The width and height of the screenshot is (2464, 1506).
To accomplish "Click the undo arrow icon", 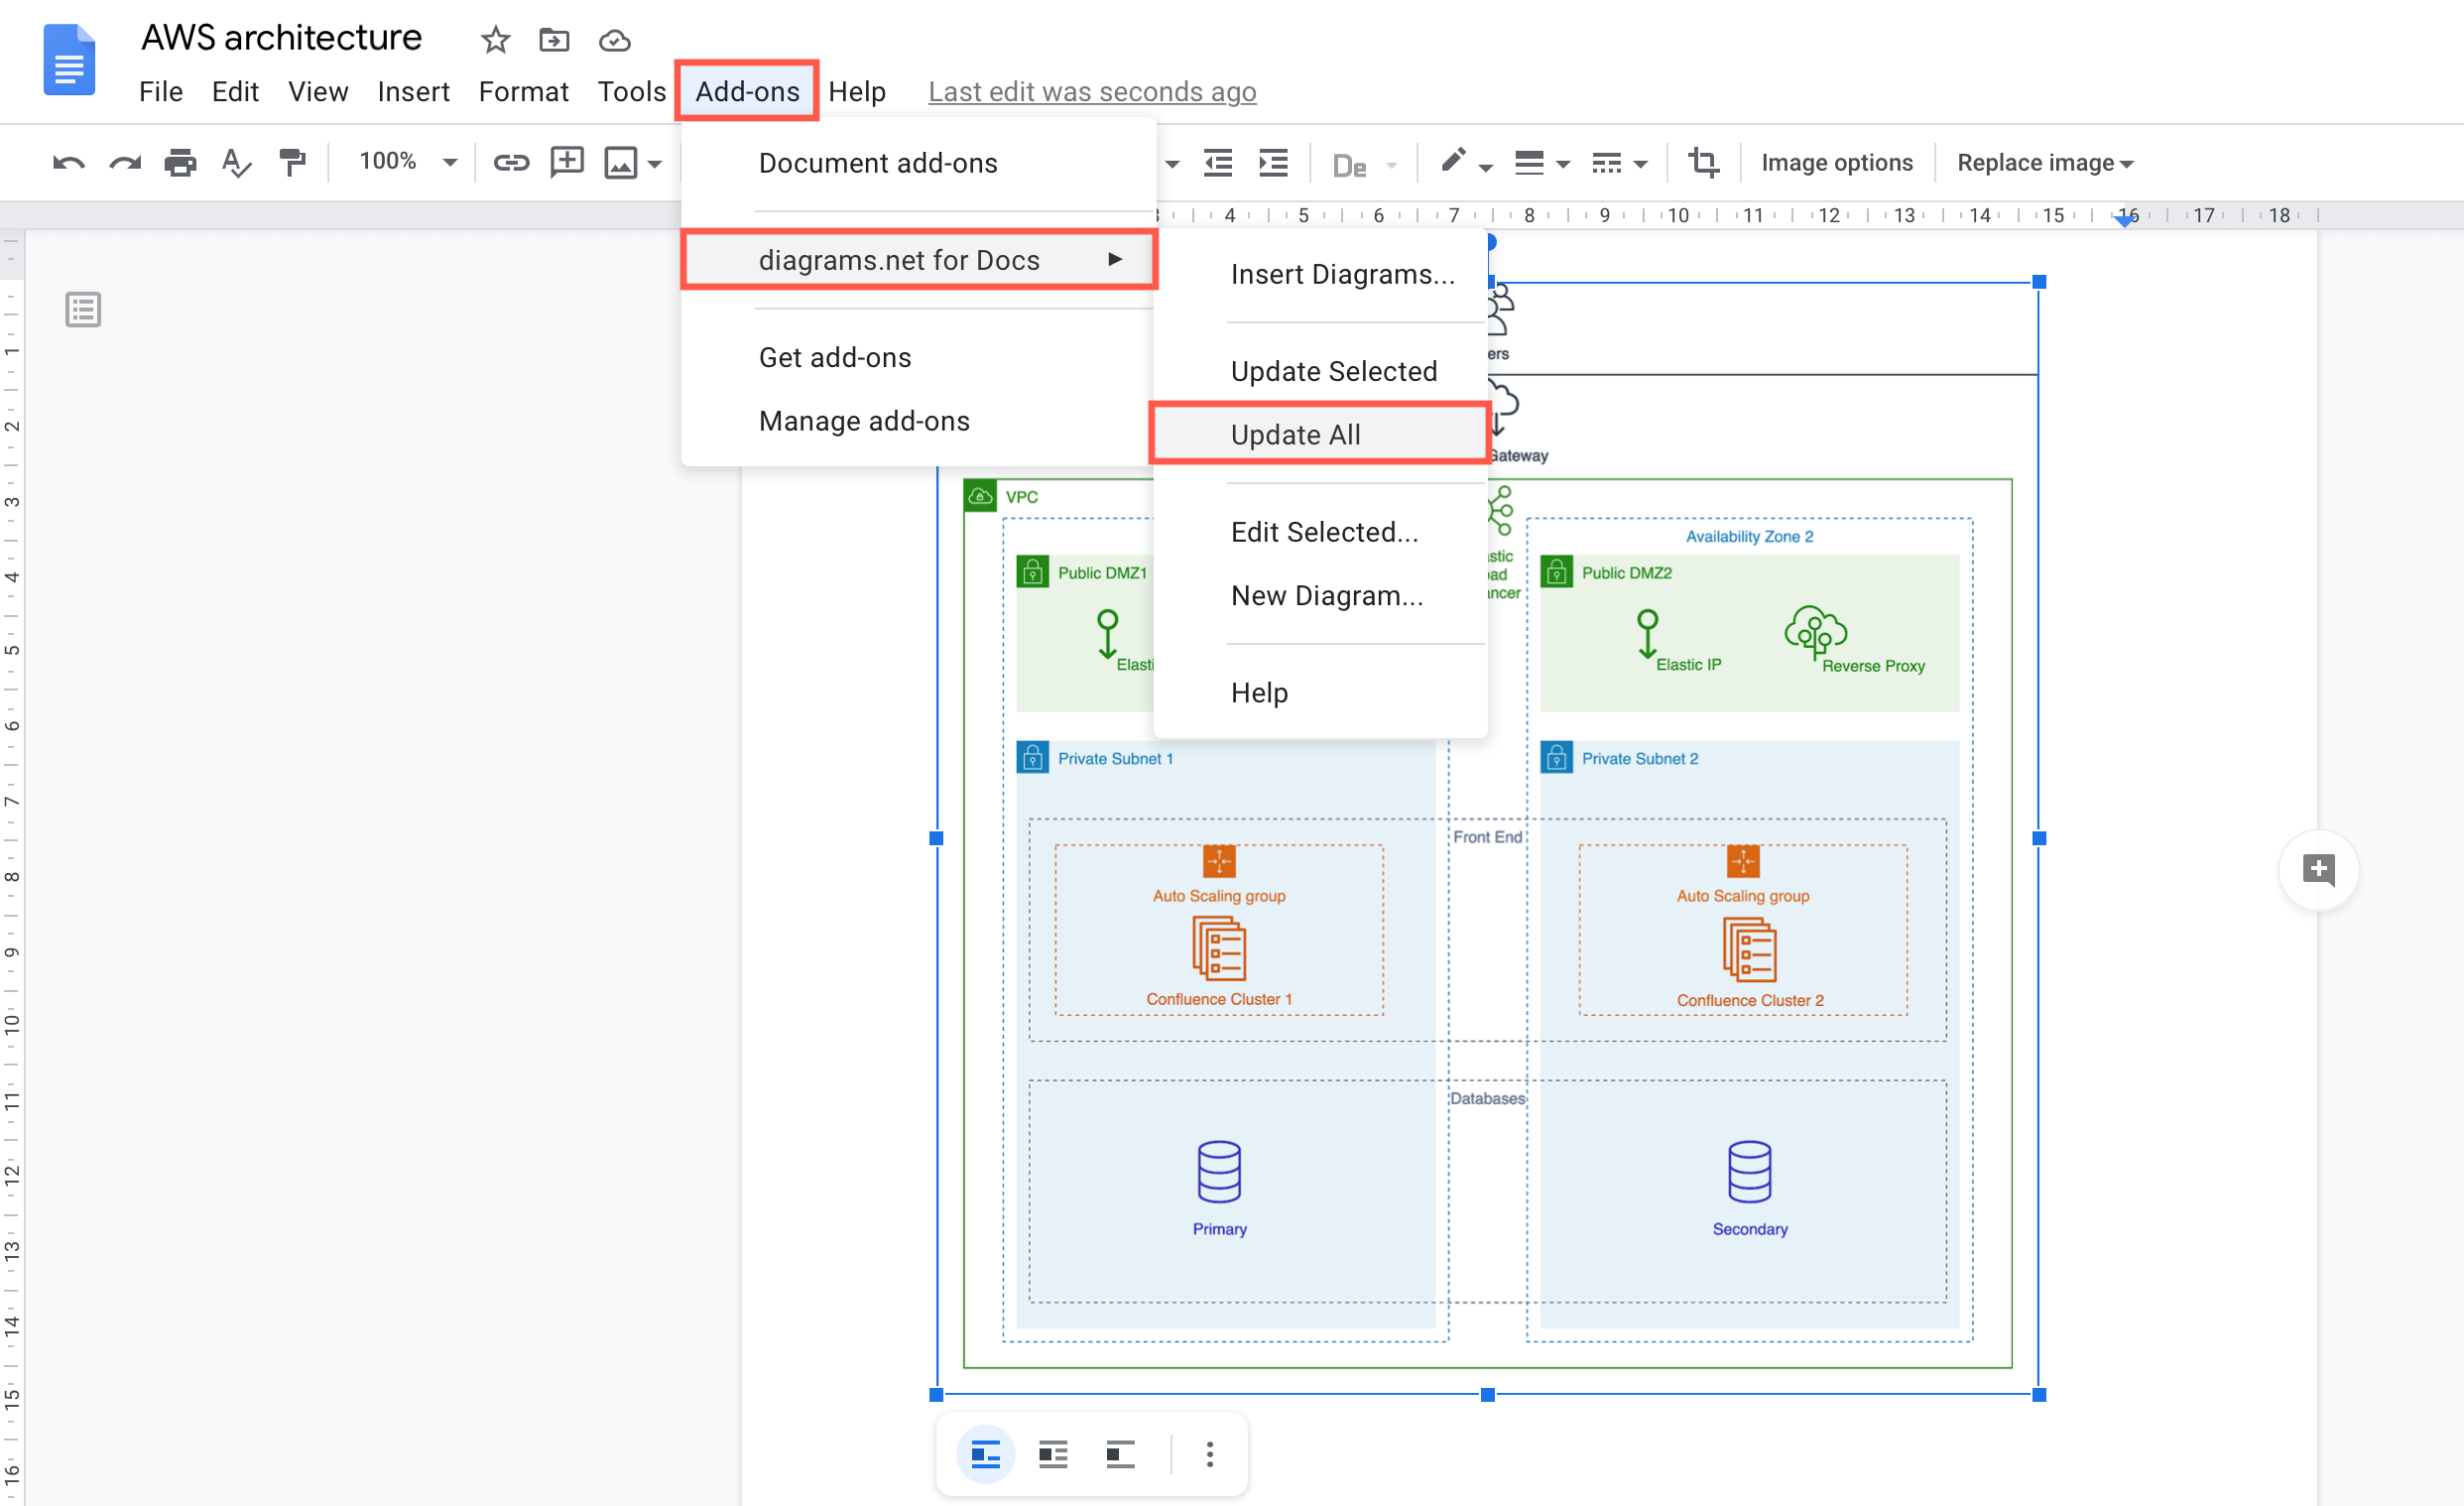I will [67, 162].
